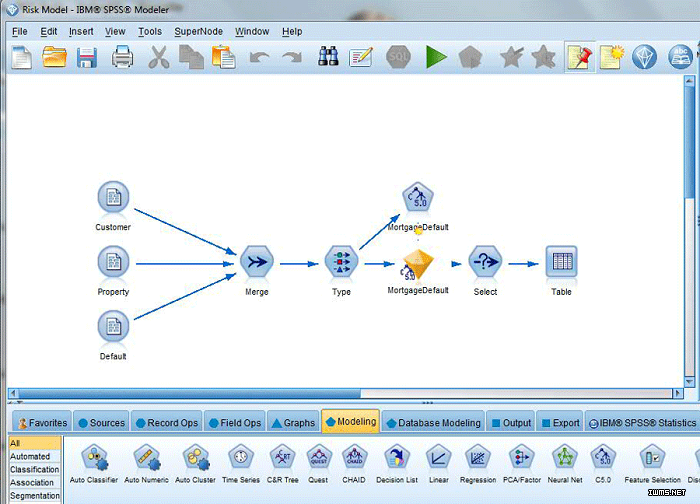
Task: Filter palette by Association
Action: pyautogui.click(x=34, y=483)
